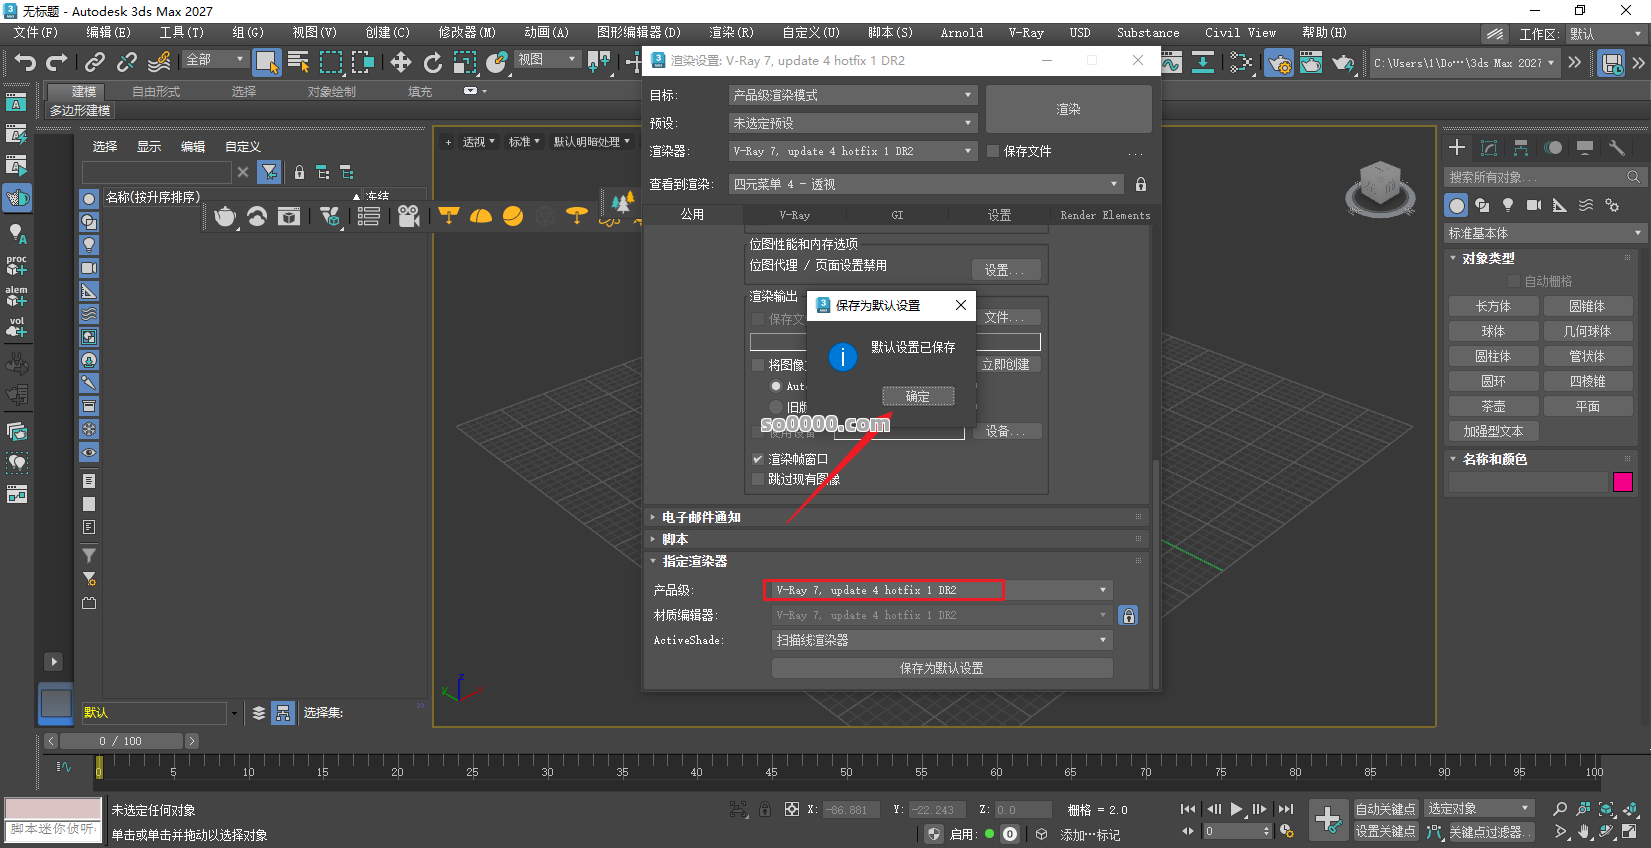Open the Rendered Frame Window teapot icon
Screen dimensions: 1651x848
pyautogui.click(x=1311, y=63)
